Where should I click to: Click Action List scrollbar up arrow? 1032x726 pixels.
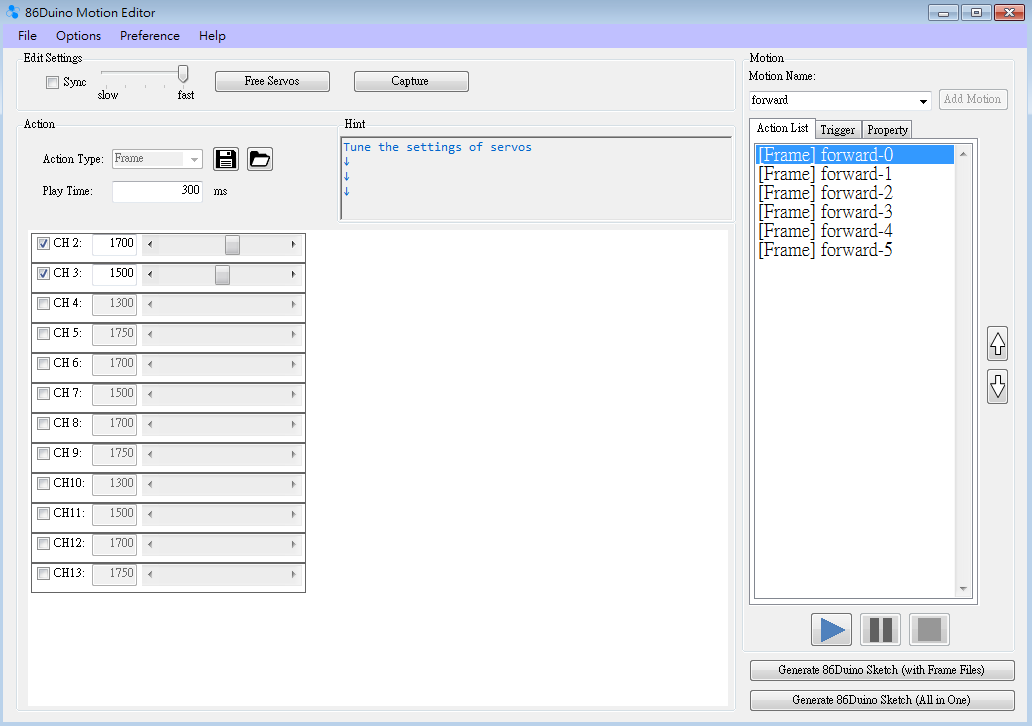pyautogui.click(x=963, y=153)
